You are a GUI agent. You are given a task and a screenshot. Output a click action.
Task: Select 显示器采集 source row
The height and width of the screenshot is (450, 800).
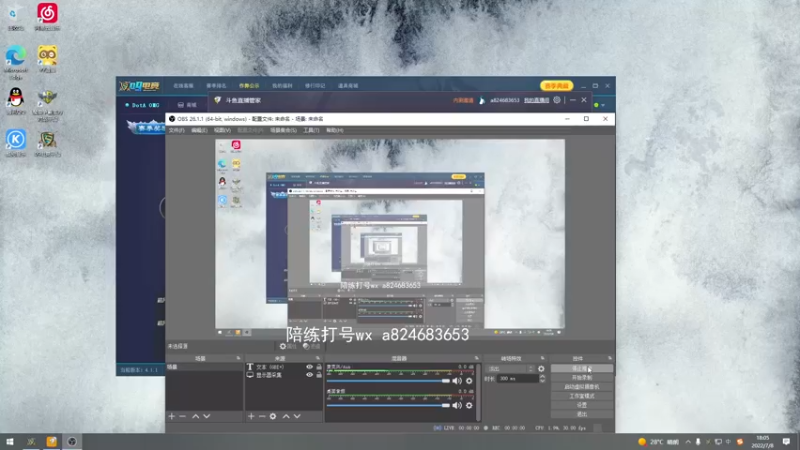tap(284, 375)
